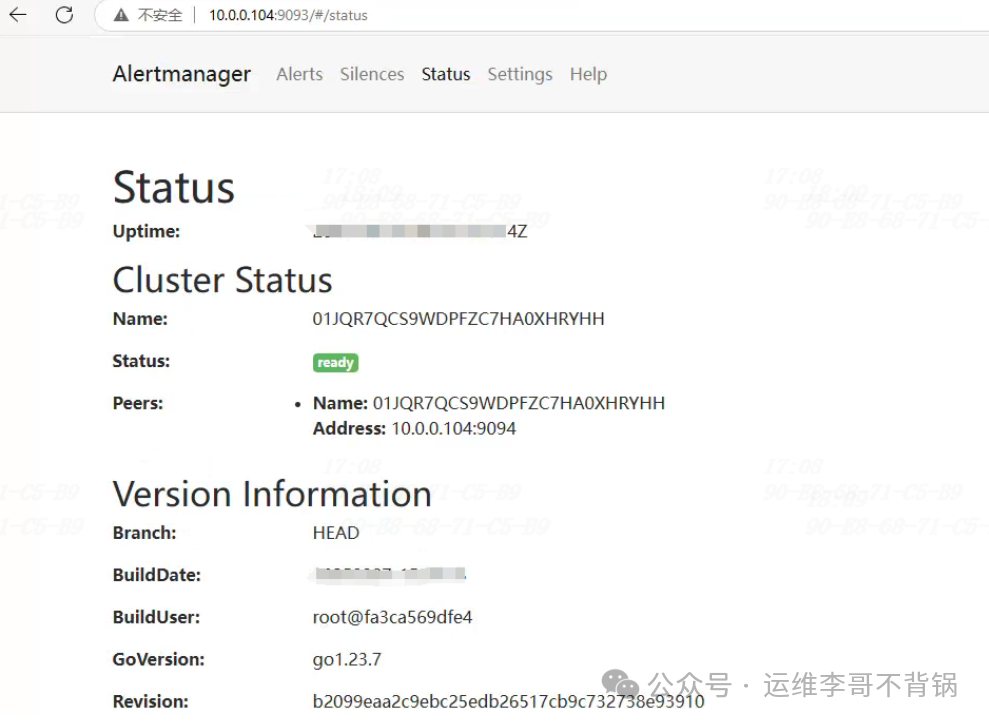
Task: Click the Version Information heading
Action: 272,494
